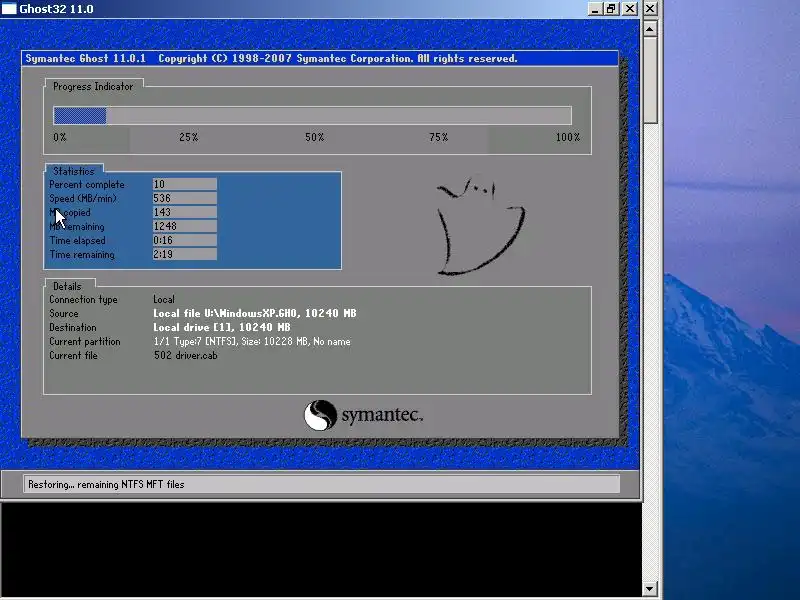The height and width of the screenshot is (600, 800).
Task: Click the Symantec yin-yang logo icon
Action: click(320, 415)
